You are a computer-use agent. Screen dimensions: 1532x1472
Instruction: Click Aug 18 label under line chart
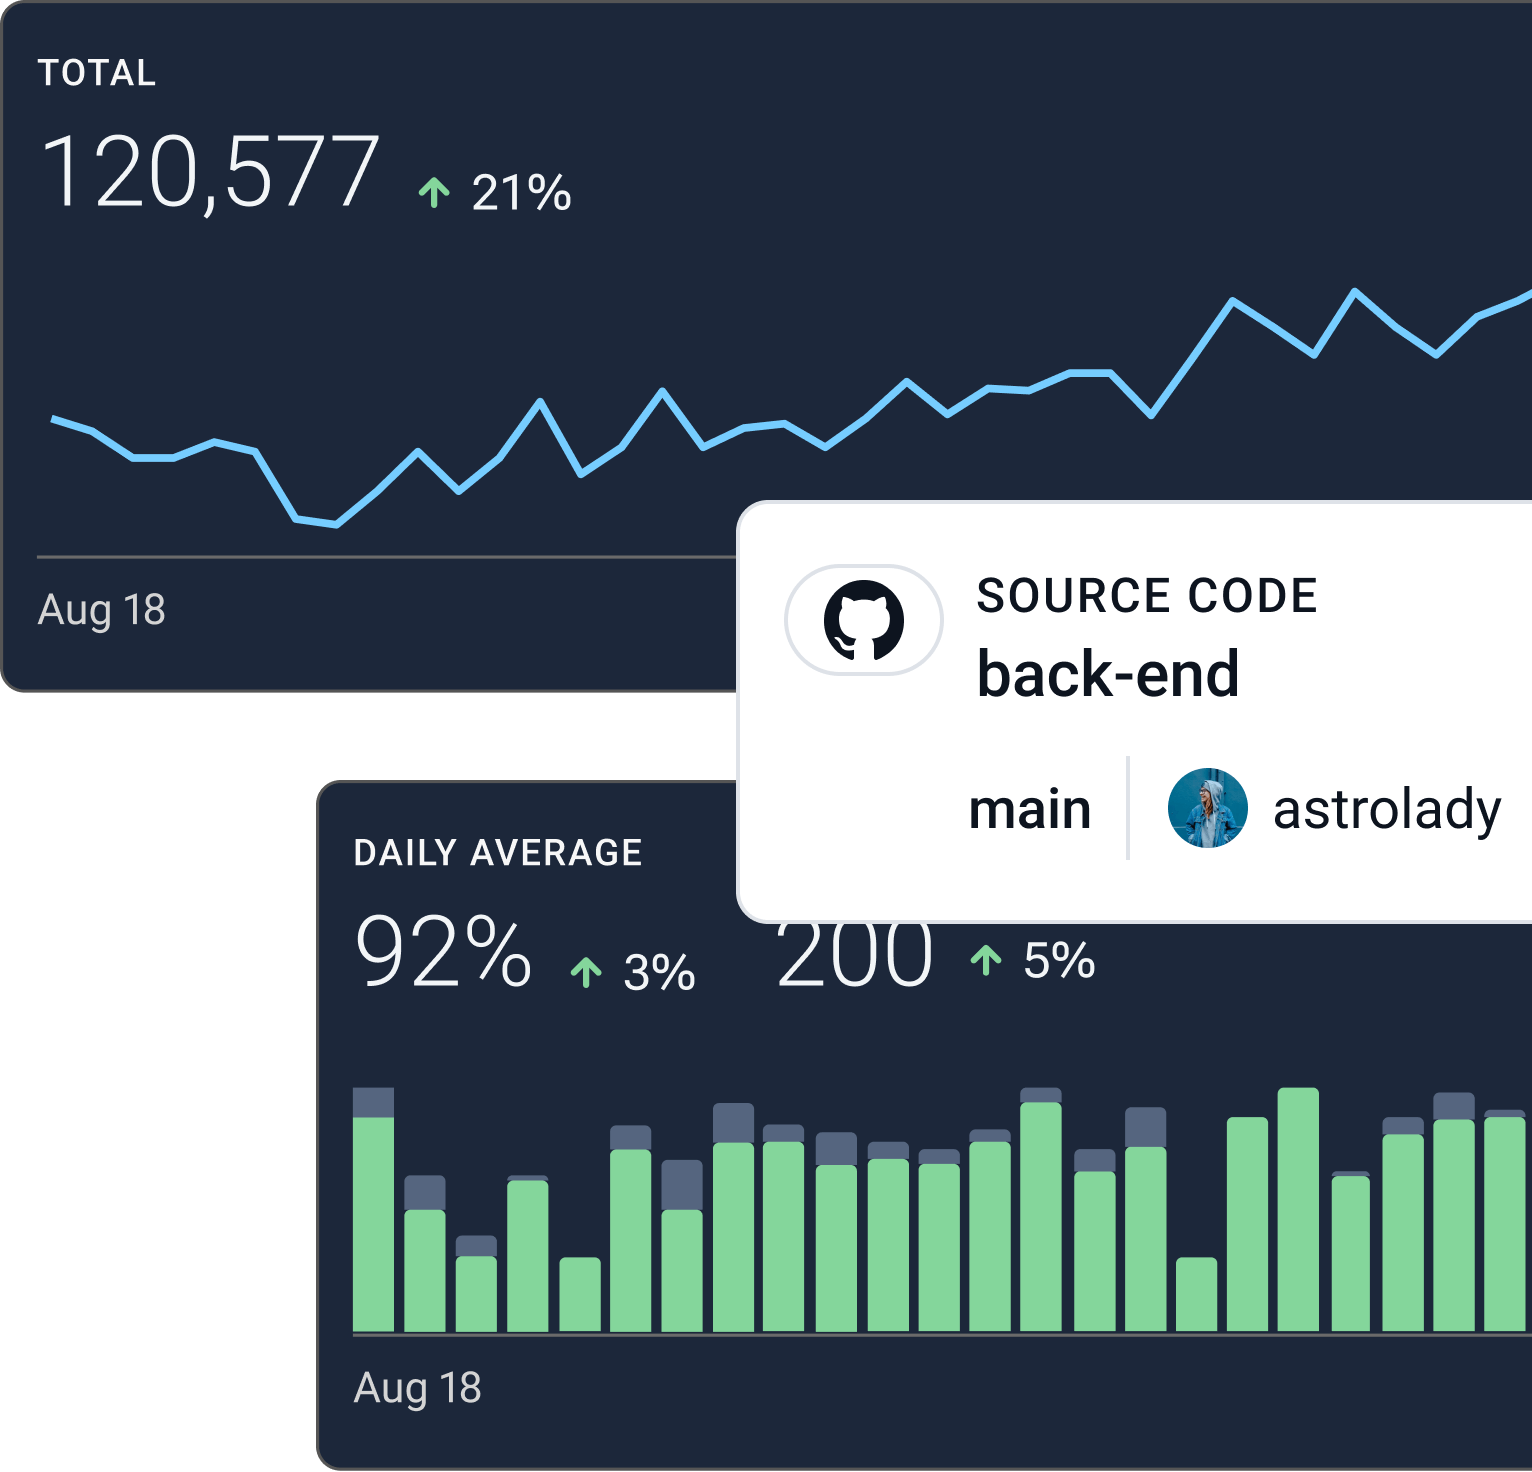pos(102,610)
